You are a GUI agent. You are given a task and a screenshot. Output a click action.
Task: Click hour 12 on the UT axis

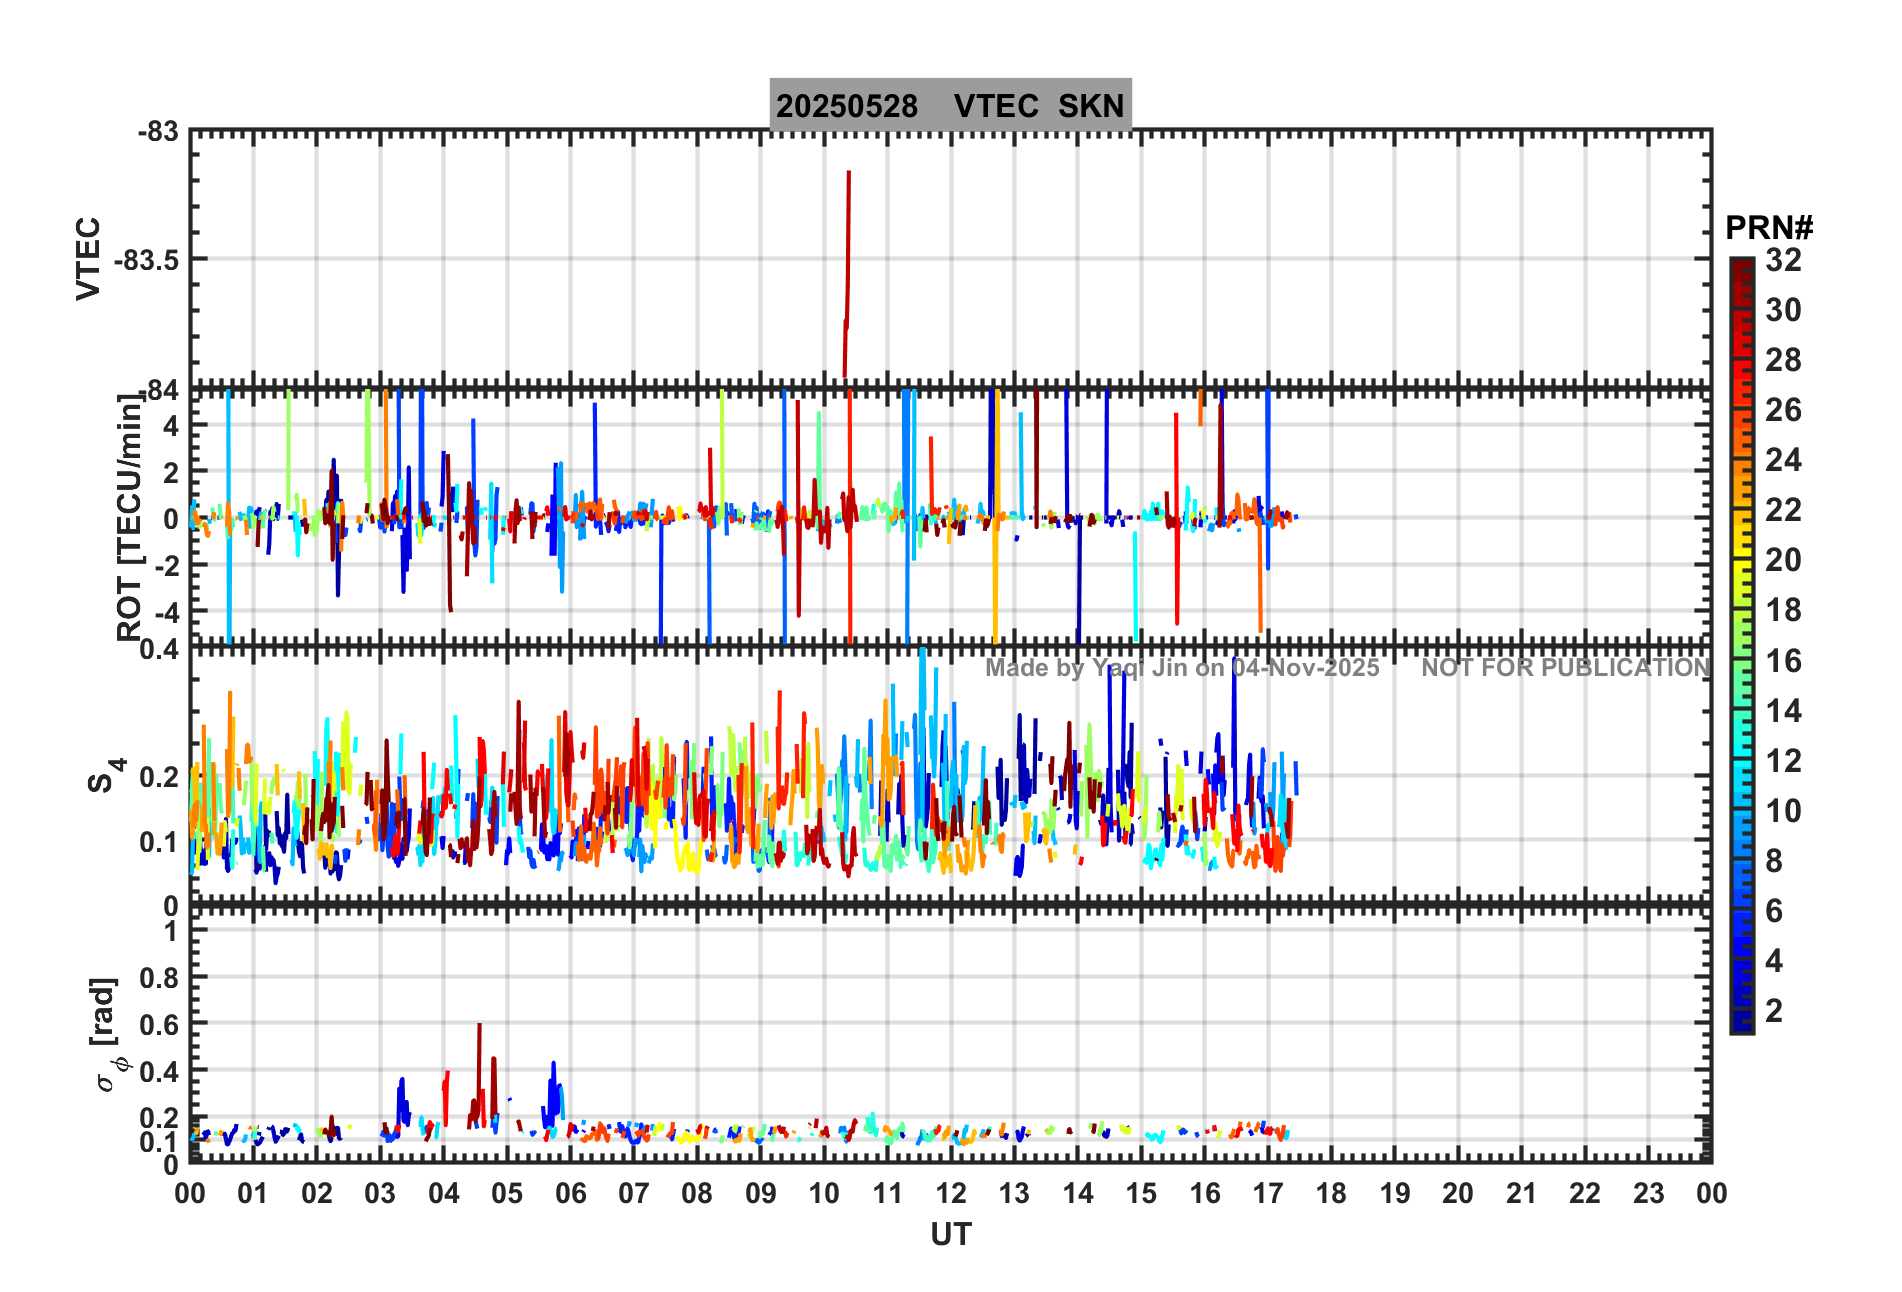click(x=951, y=1193)
